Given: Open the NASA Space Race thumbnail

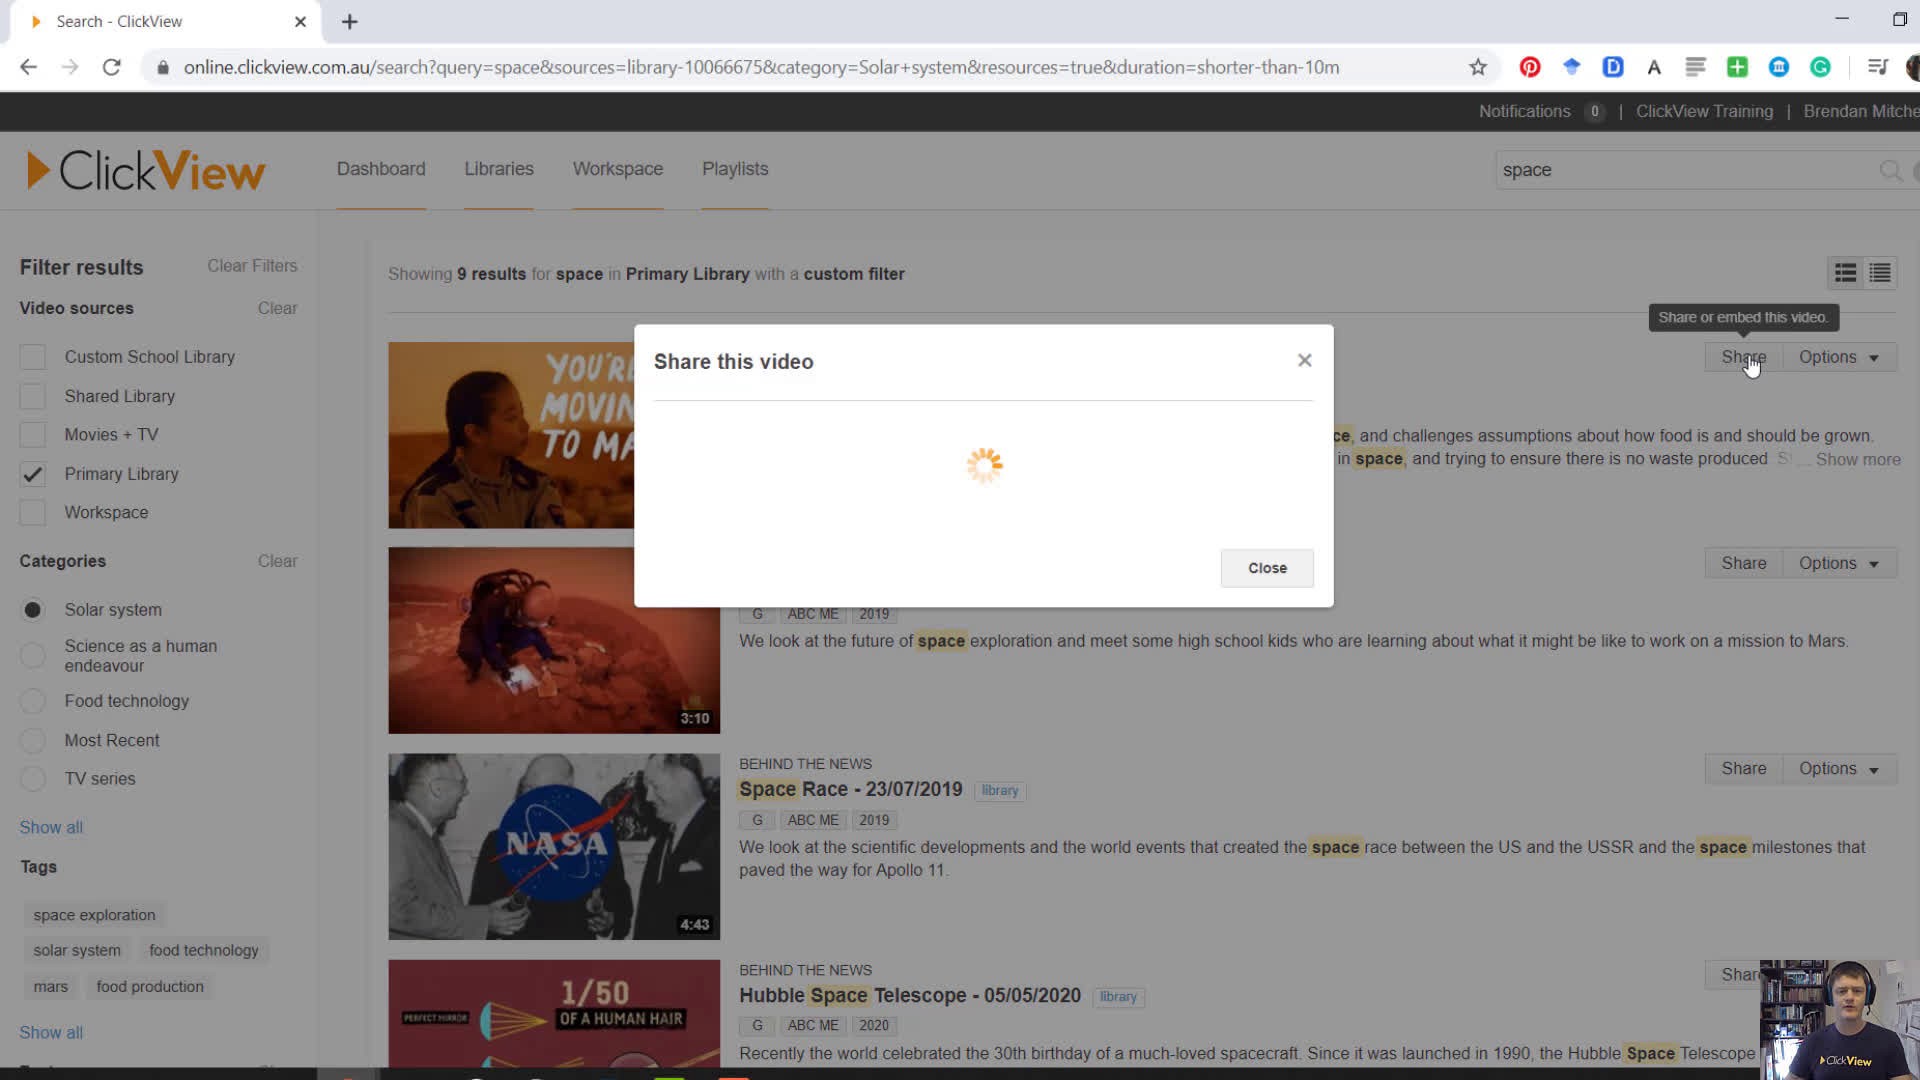Looking at the screenshot, I should (554, 847).
